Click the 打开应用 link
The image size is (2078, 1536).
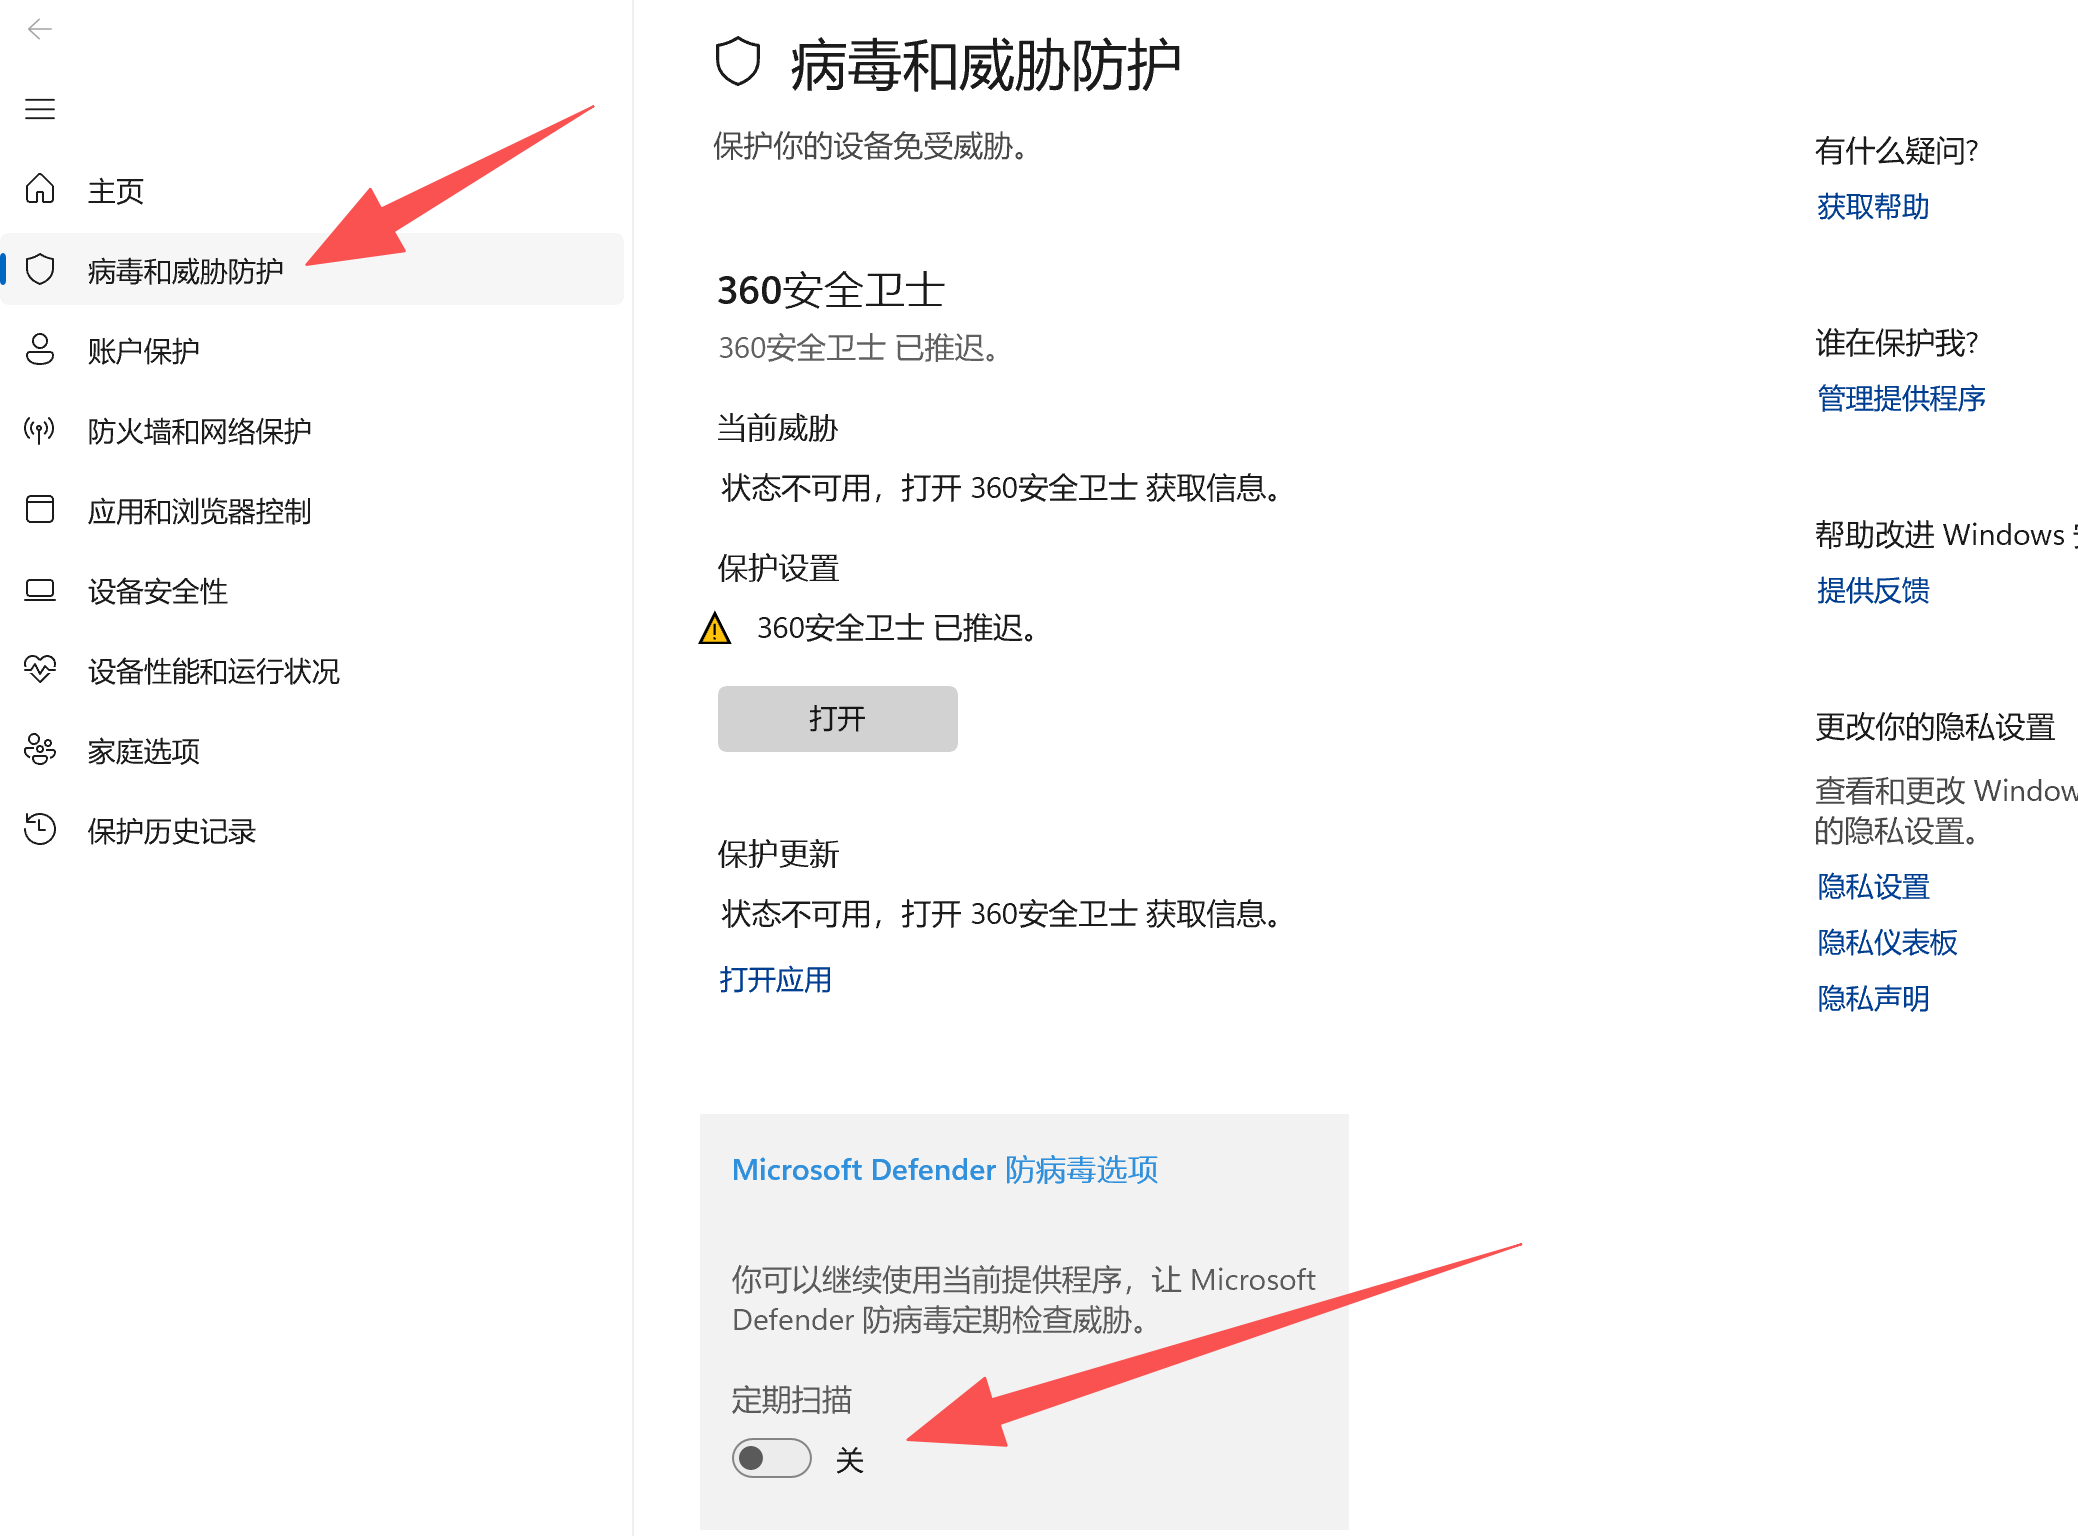775,979
